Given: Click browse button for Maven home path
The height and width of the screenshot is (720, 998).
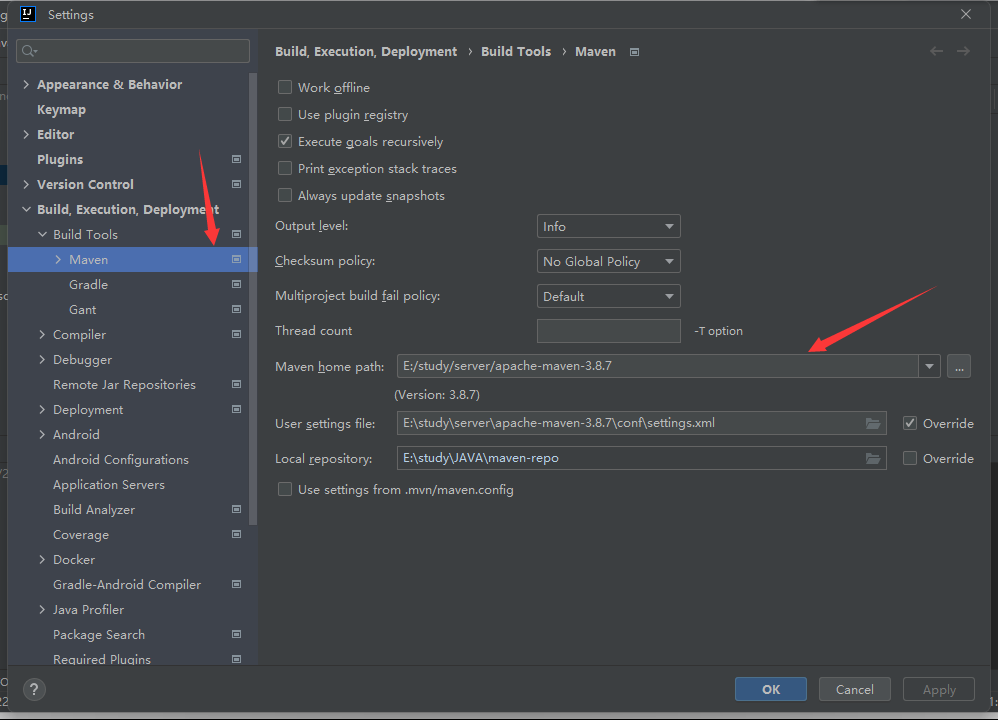Looking at the screenshot, I should pyautogui.click(x=959, y=366).
